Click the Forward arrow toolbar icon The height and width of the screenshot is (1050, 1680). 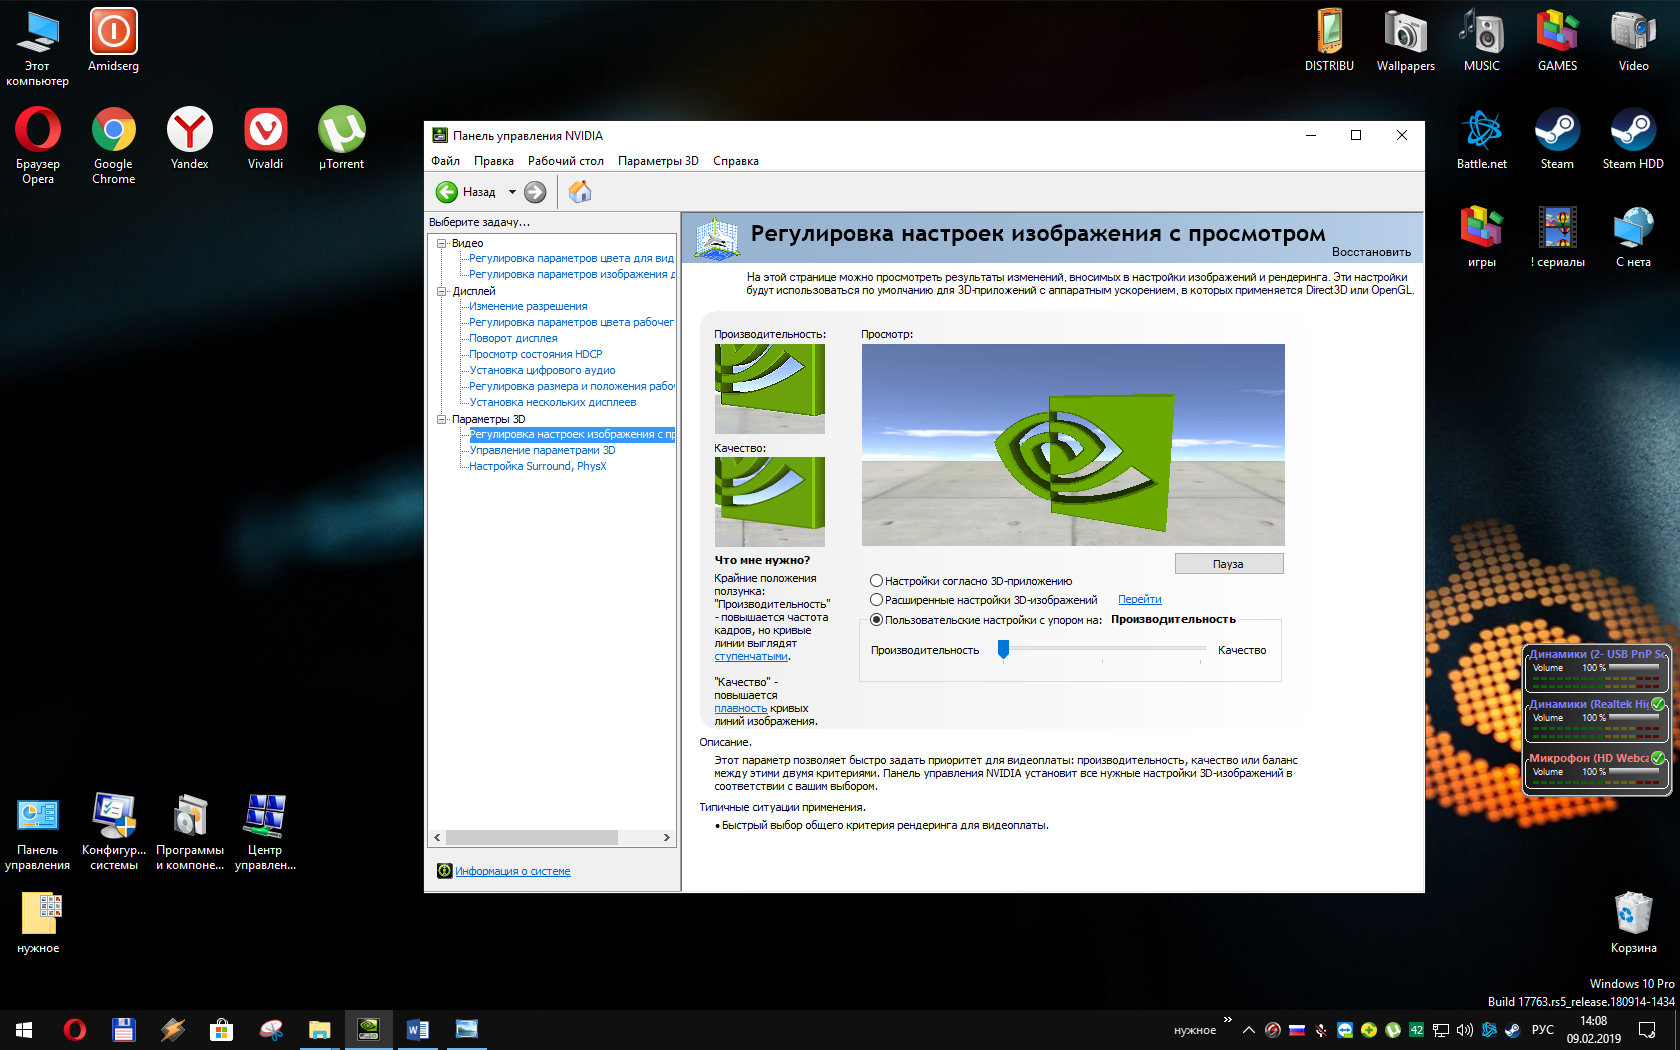pos(535,192)
